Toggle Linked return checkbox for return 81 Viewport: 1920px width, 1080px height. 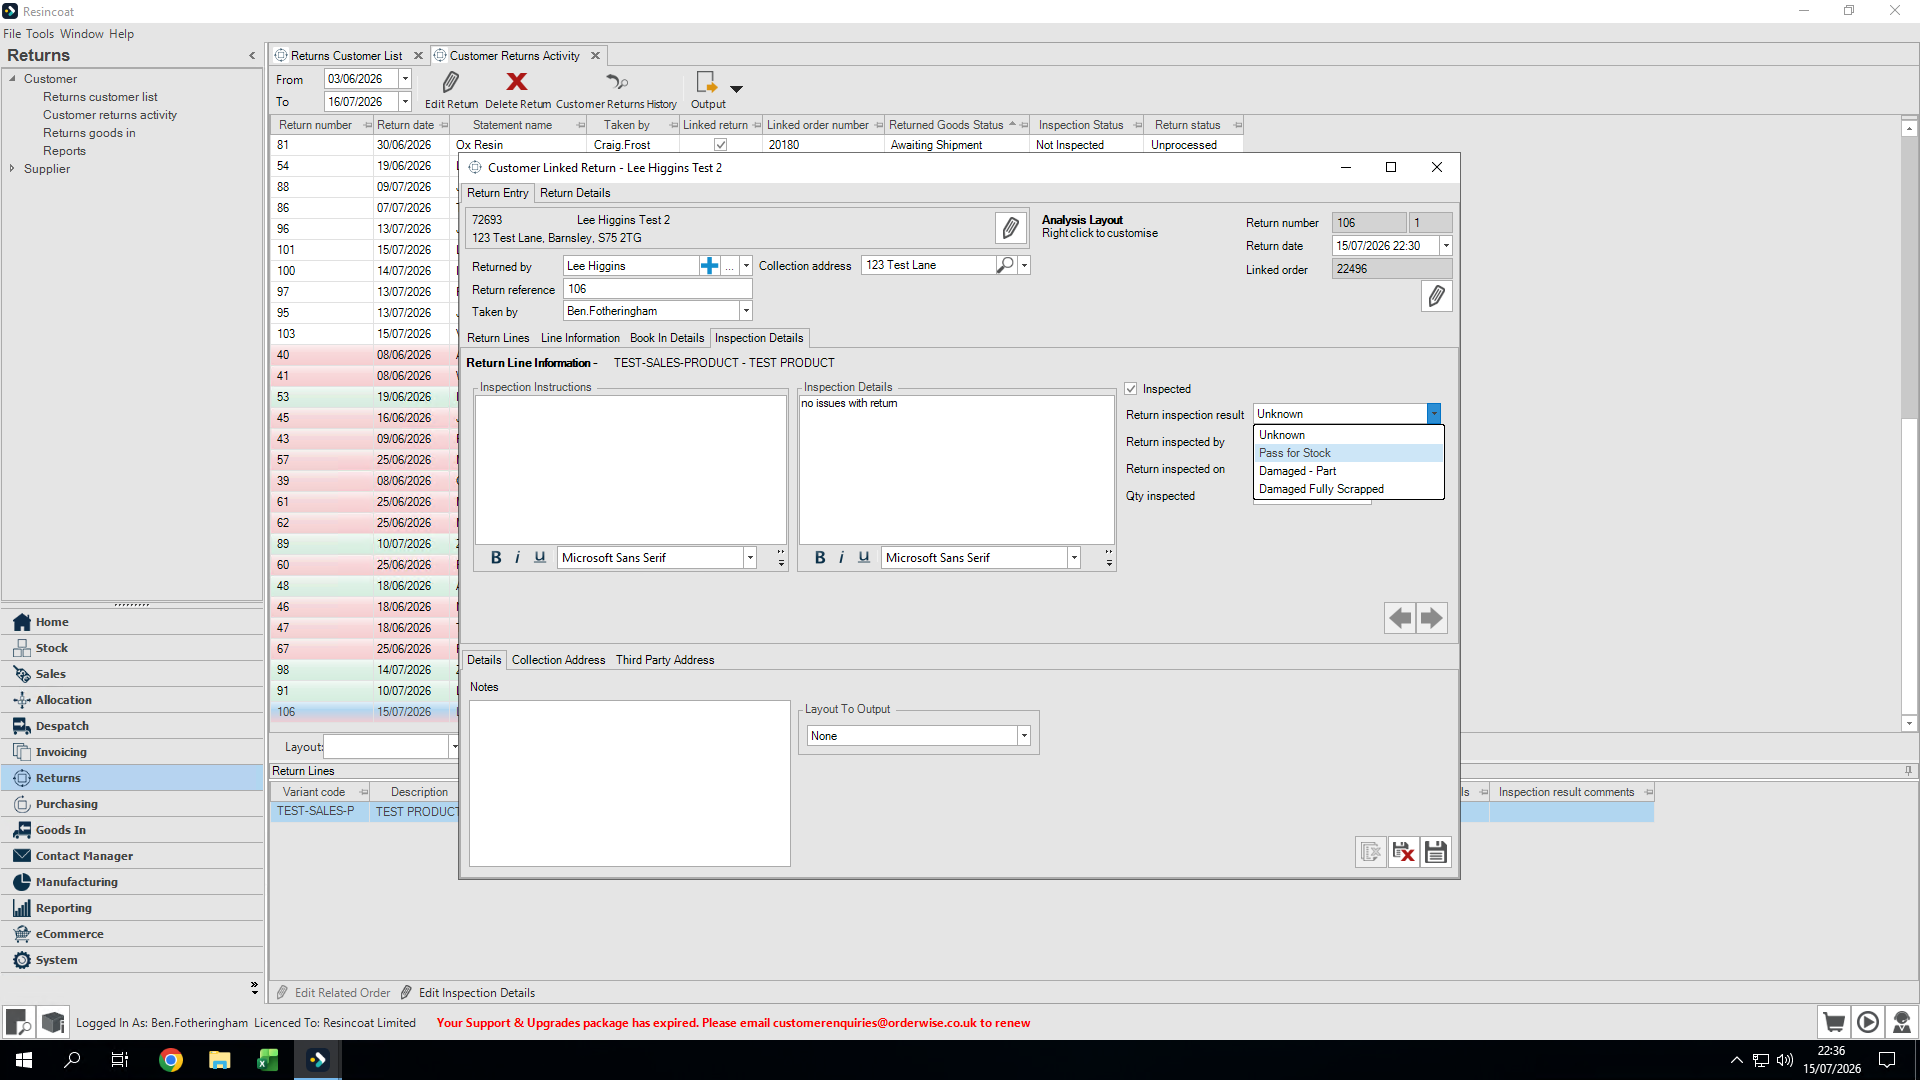[x=720, y=145]
